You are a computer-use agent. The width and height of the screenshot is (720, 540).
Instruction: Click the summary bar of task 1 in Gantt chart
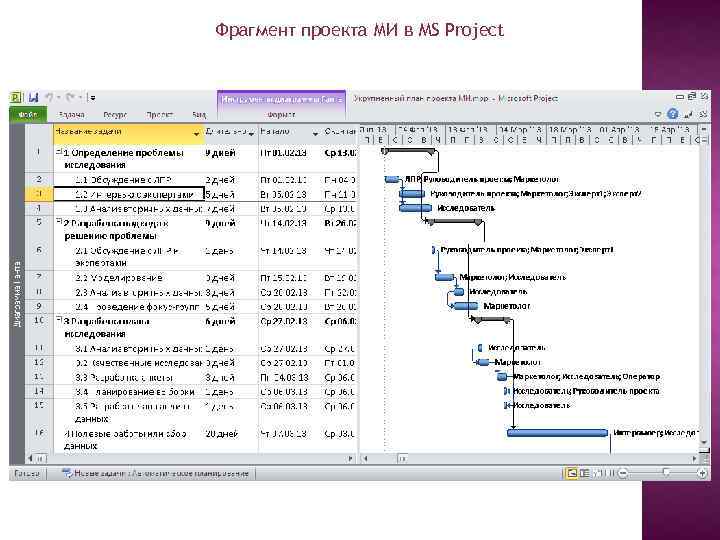(x=409, y=151)
